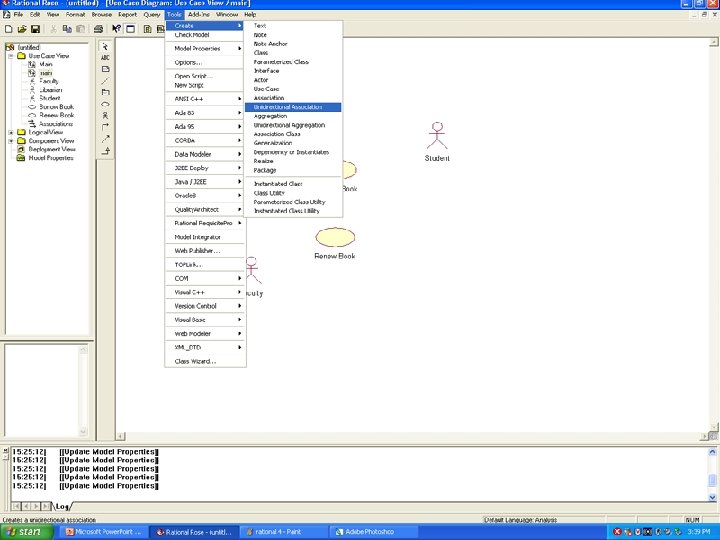Screen dimensions: 720x540
Task: Choose Options... in Tools menu
Action: click(205, 62)
